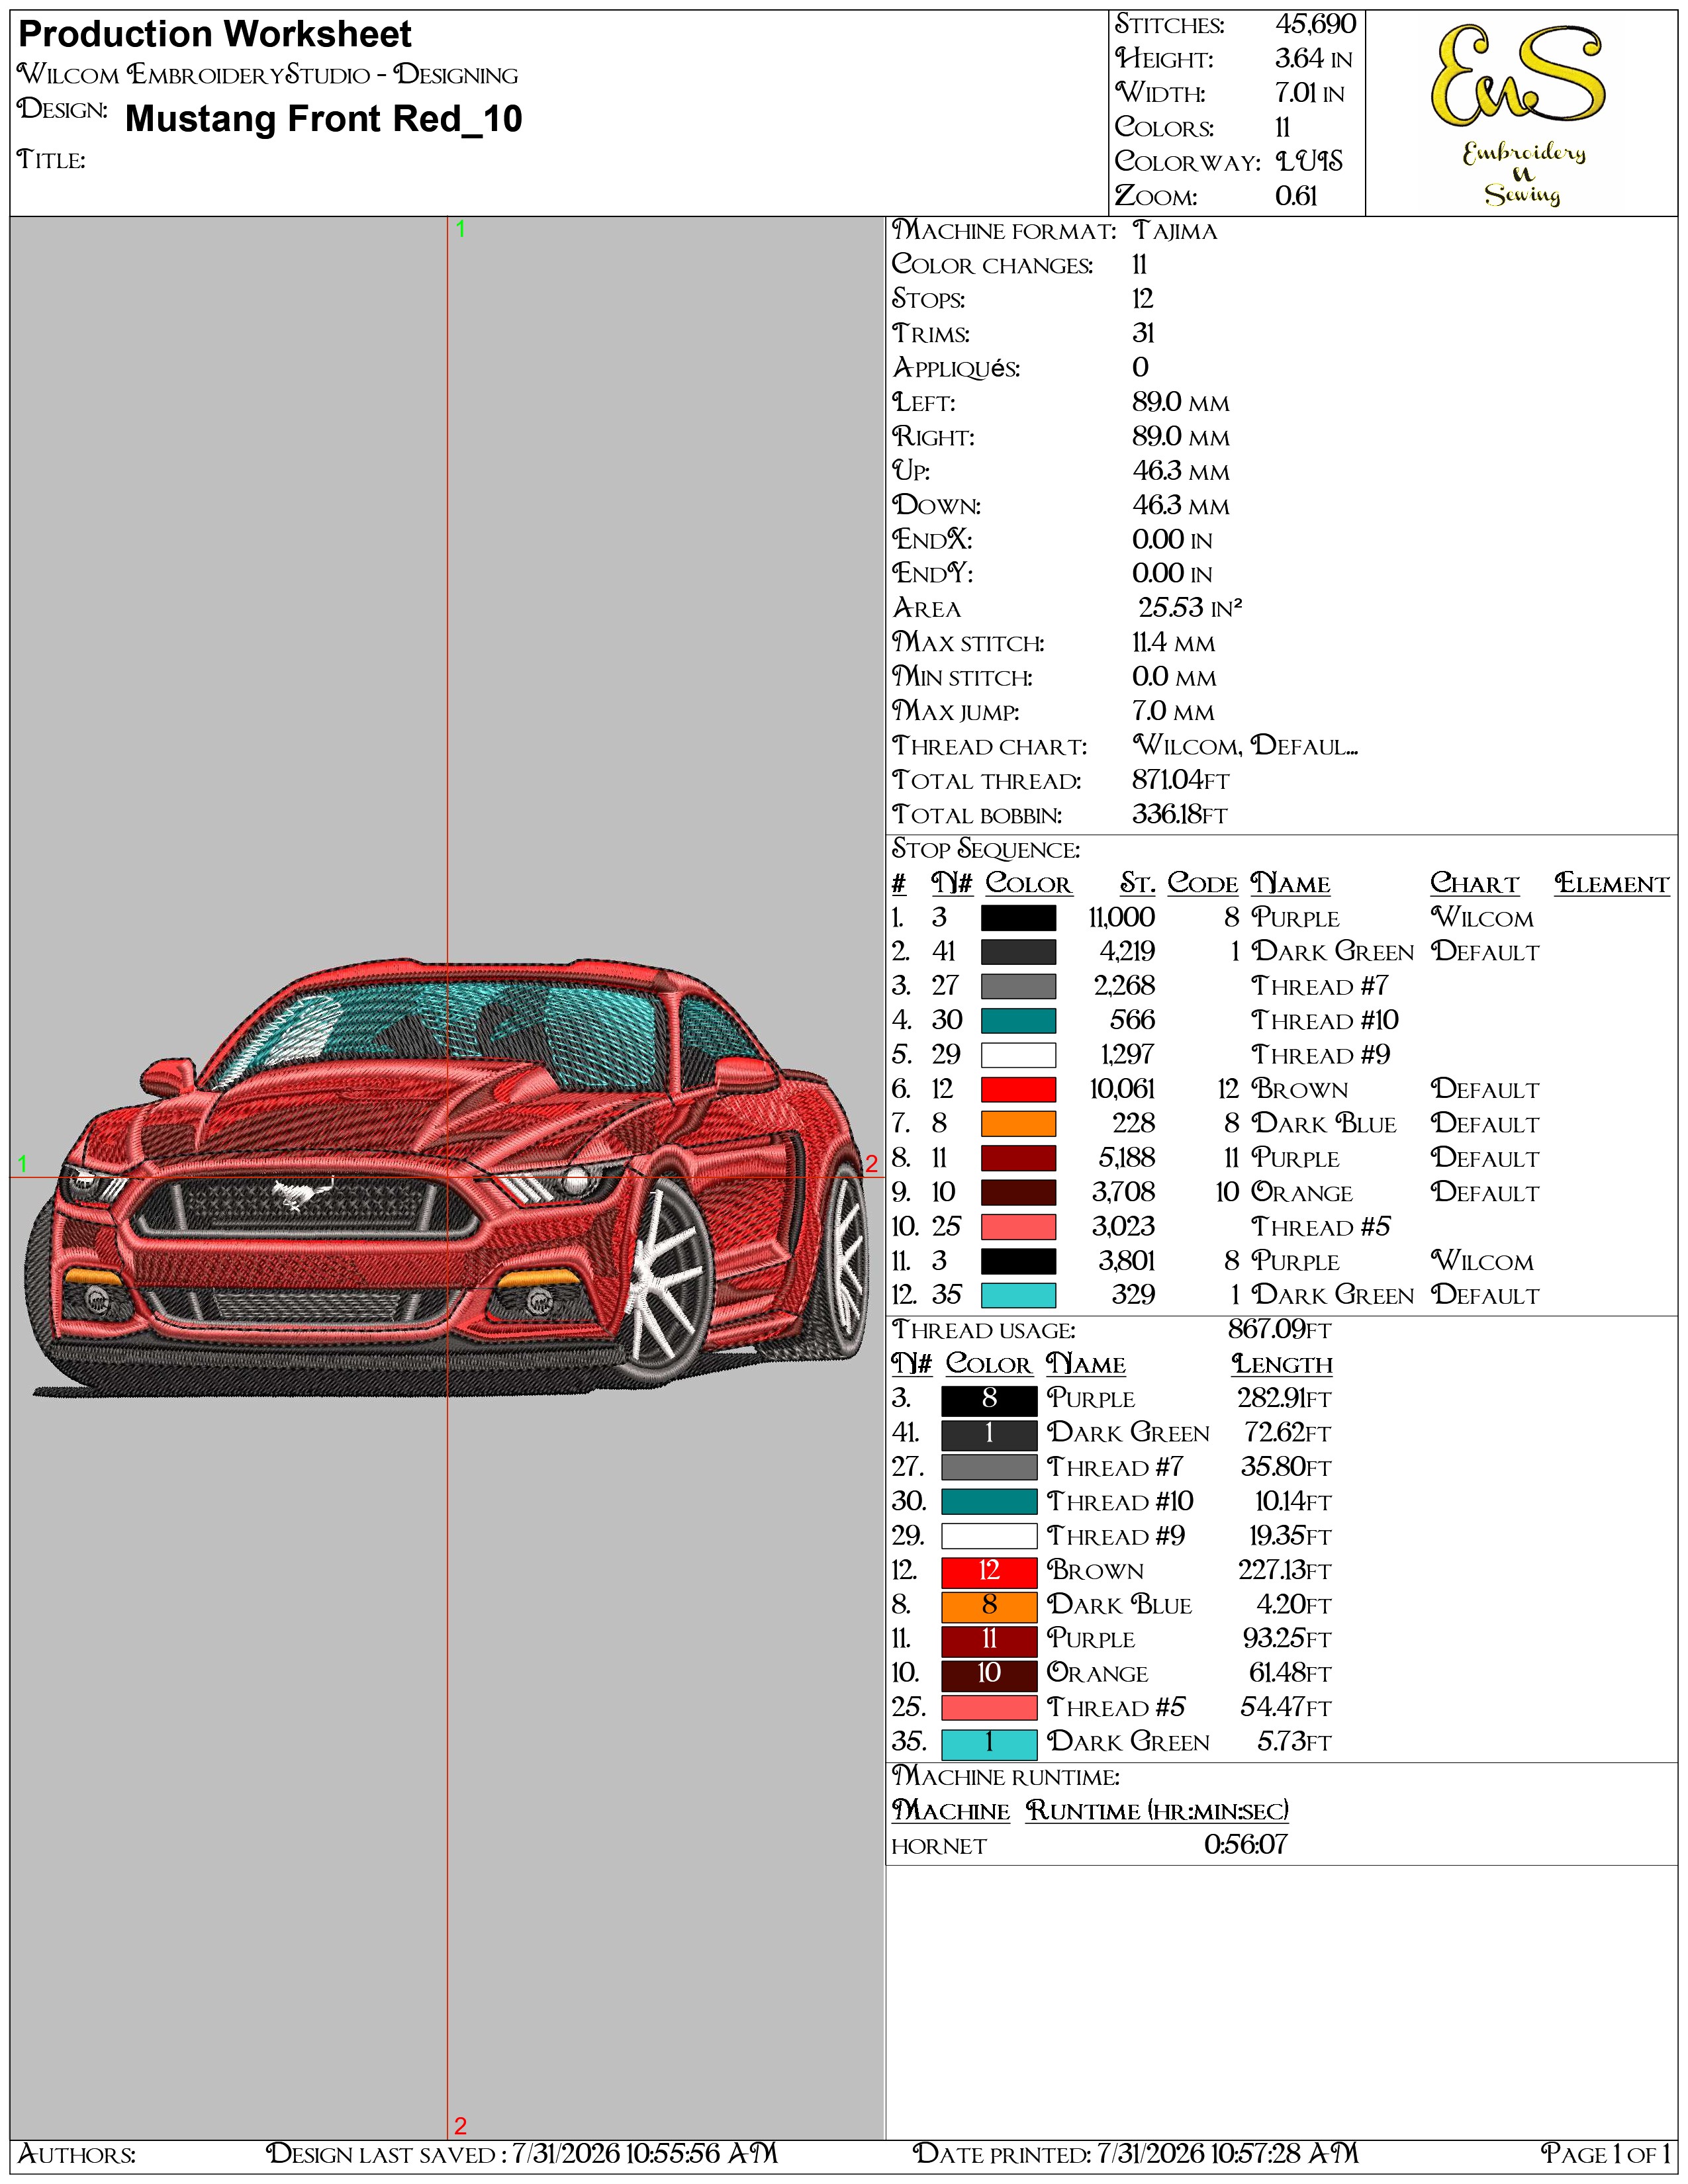Select the gray swatch beside 35.80FT
The image size is (1688, 2184).
[989, 1468]
